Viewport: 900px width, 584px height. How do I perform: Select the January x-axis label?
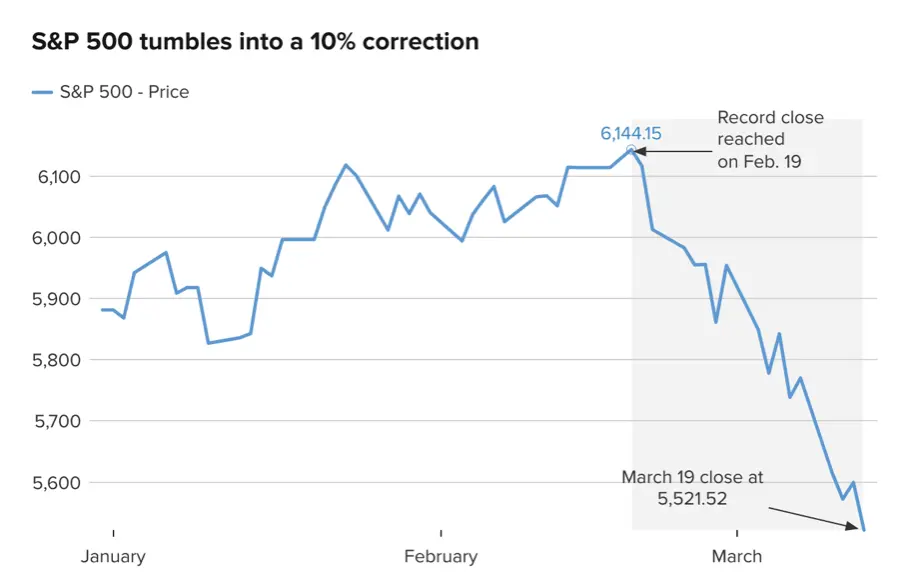point(113,556)
